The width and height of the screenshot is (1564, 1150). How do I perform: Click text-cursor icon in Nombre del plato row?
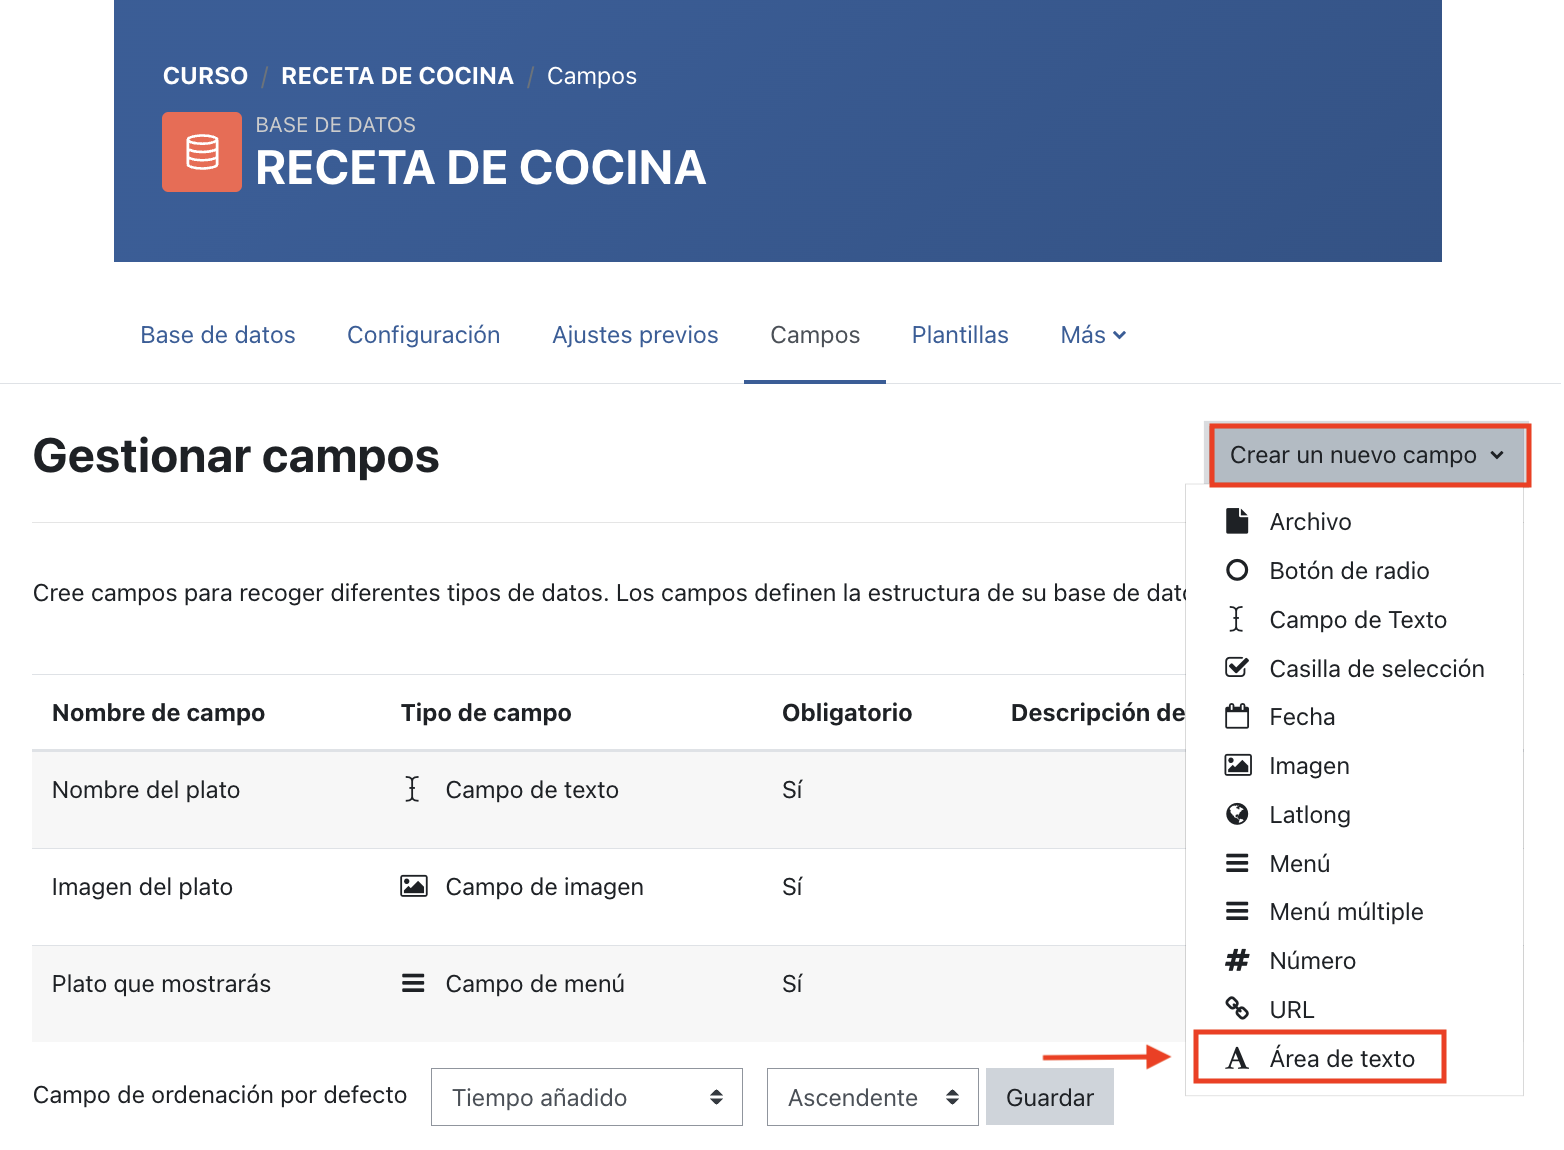412,789
